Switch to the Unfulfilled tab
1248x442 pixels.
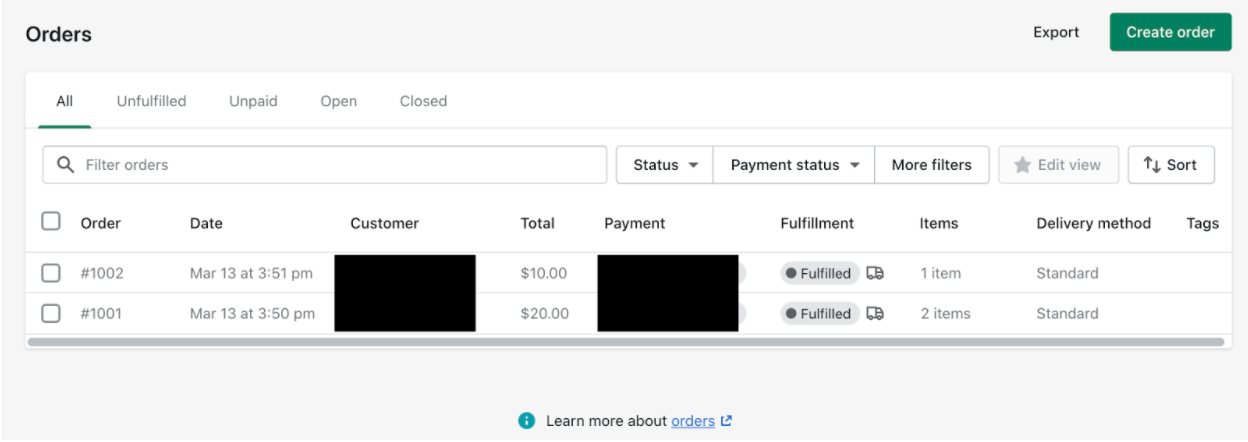(152, 101)
